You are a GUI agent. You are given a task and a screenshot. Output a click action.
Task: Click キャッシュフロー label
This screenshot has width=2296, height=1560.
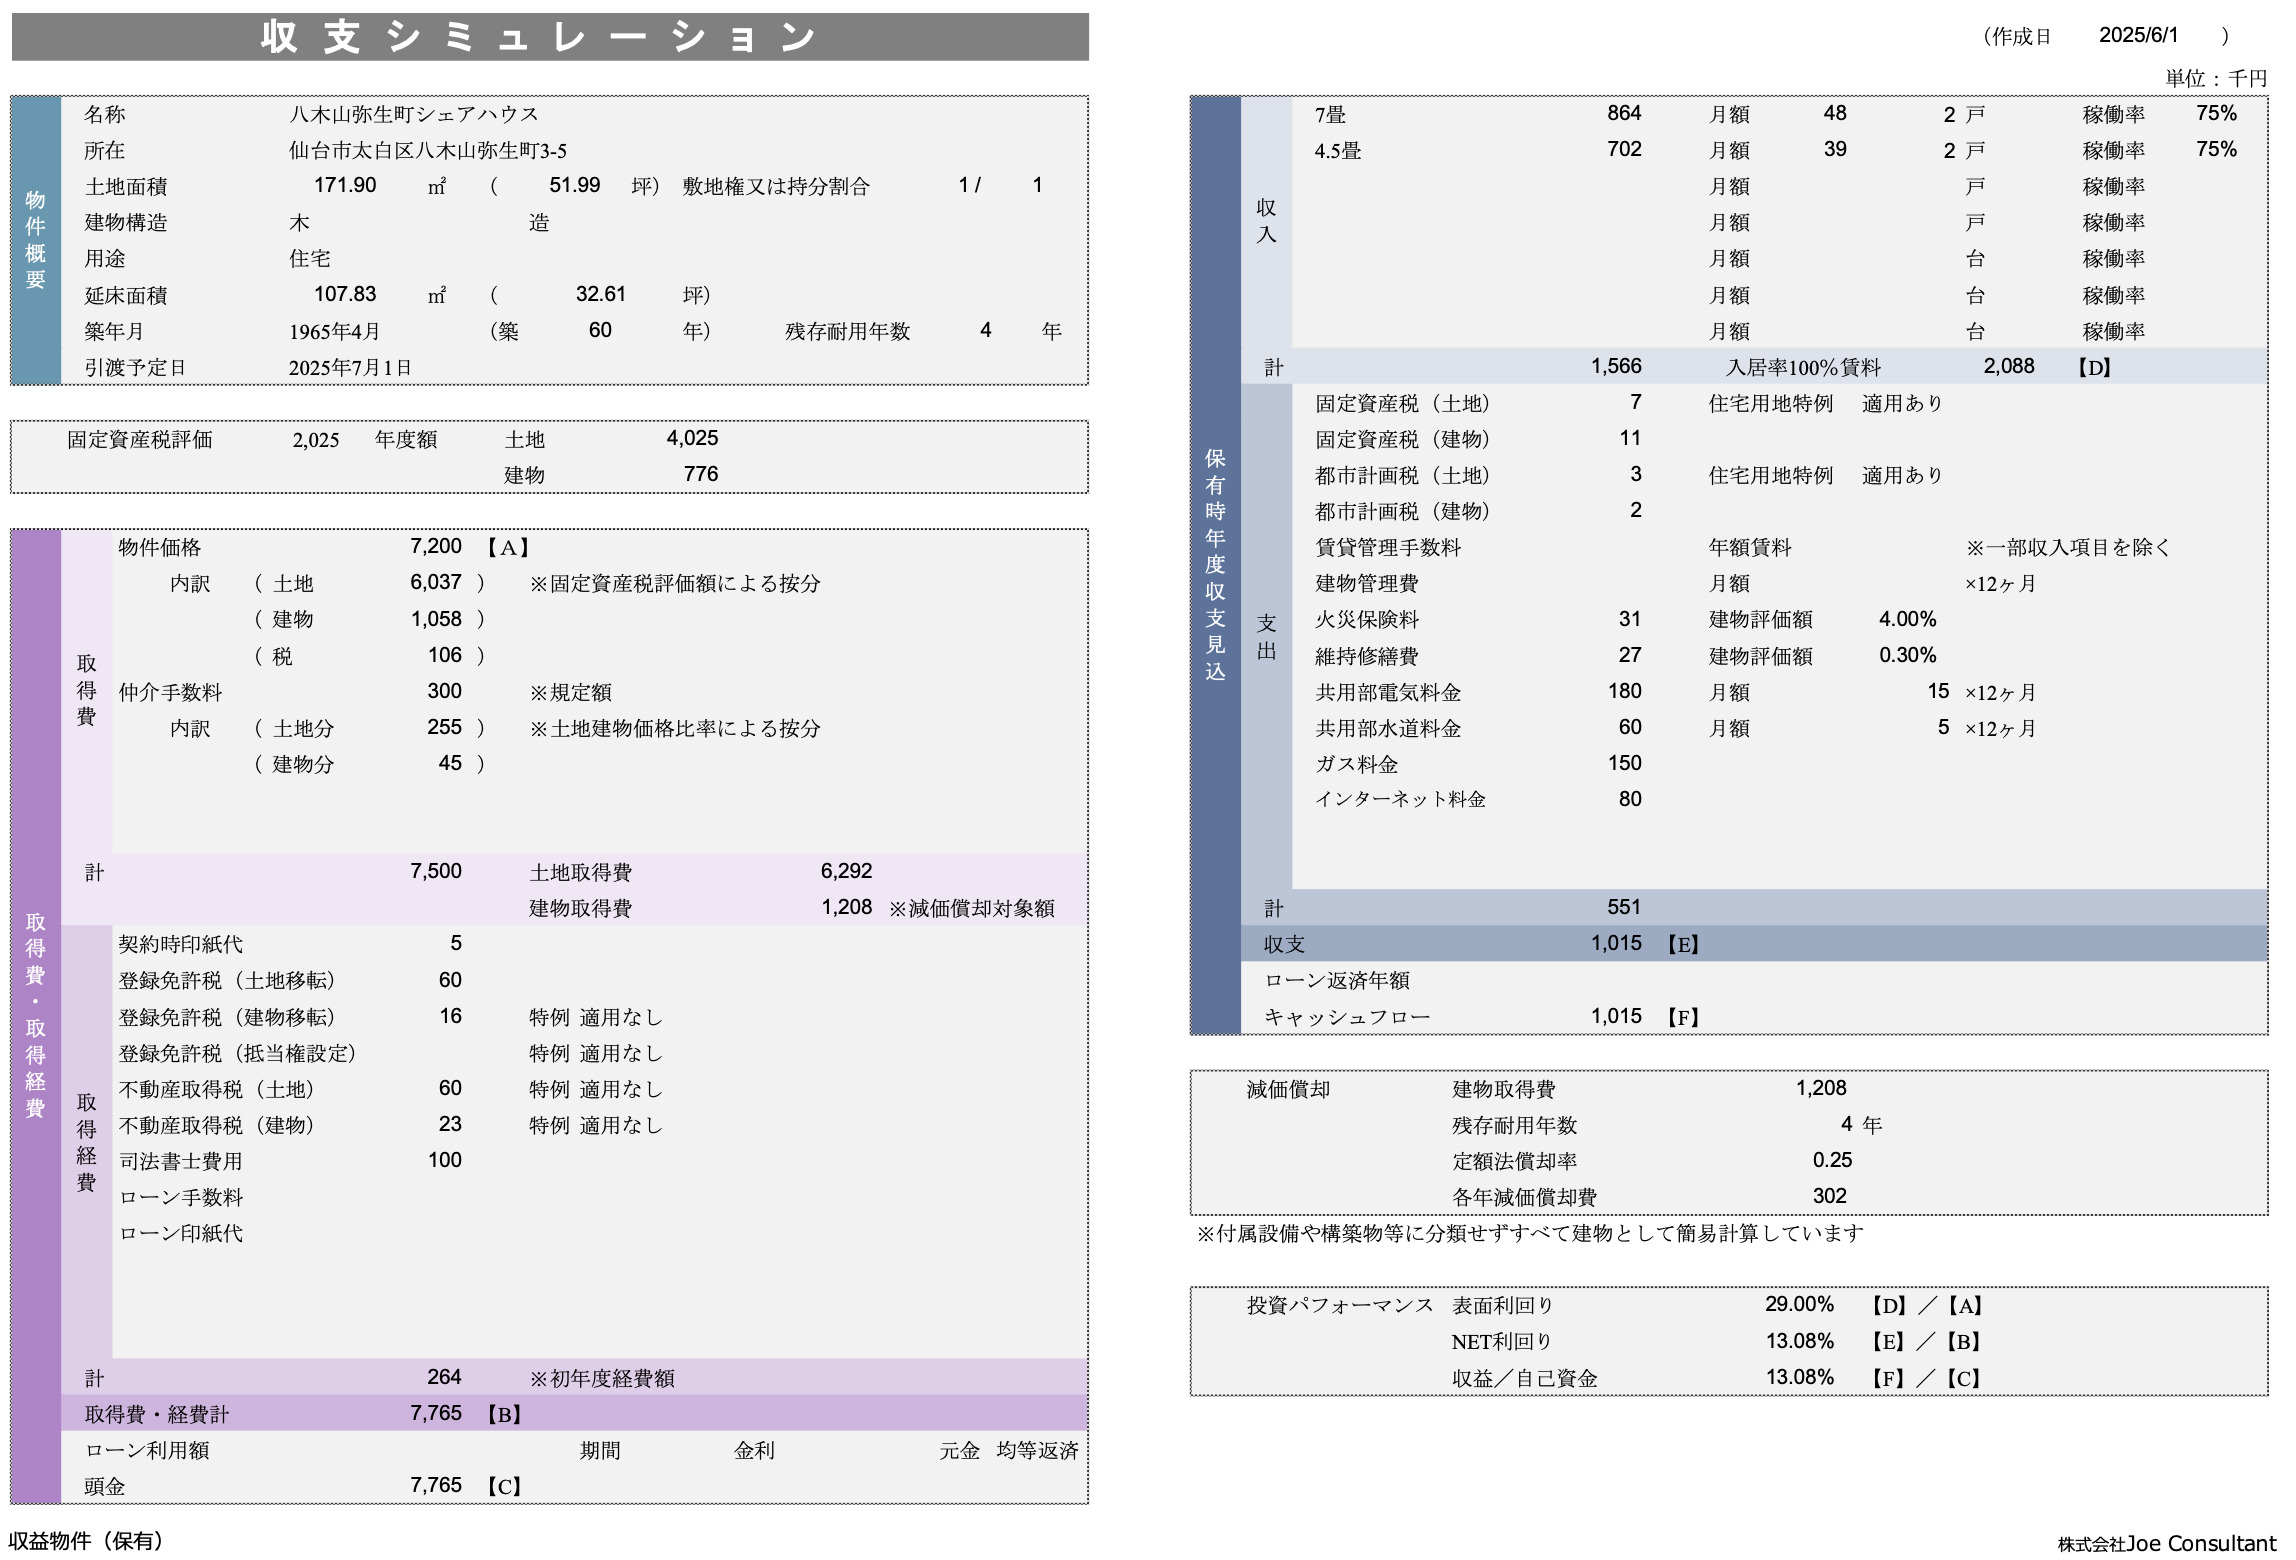click(1347, 1017)
